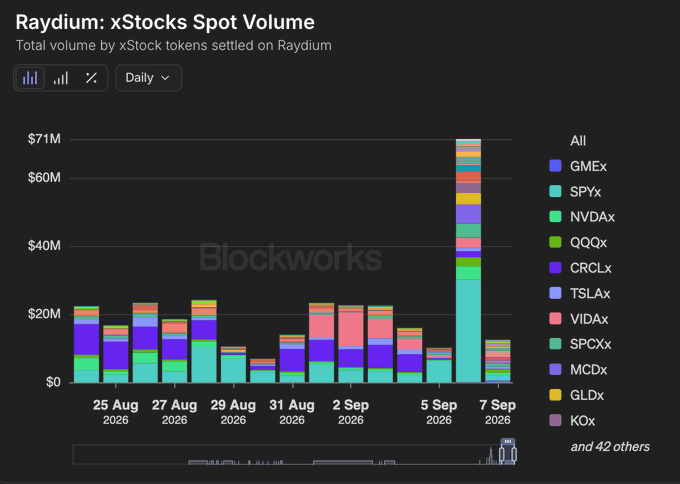Toggle QQQx series in the legend
Image resolution: width=680 pixels, height=484 pixels.
[x=577, y=242]
